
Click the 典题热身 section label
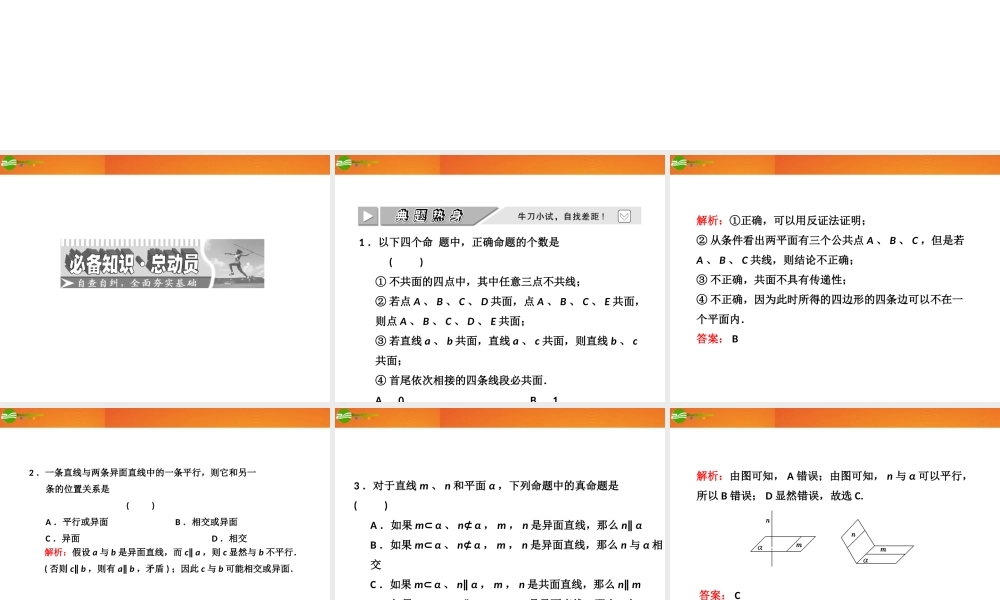[429, 216]
